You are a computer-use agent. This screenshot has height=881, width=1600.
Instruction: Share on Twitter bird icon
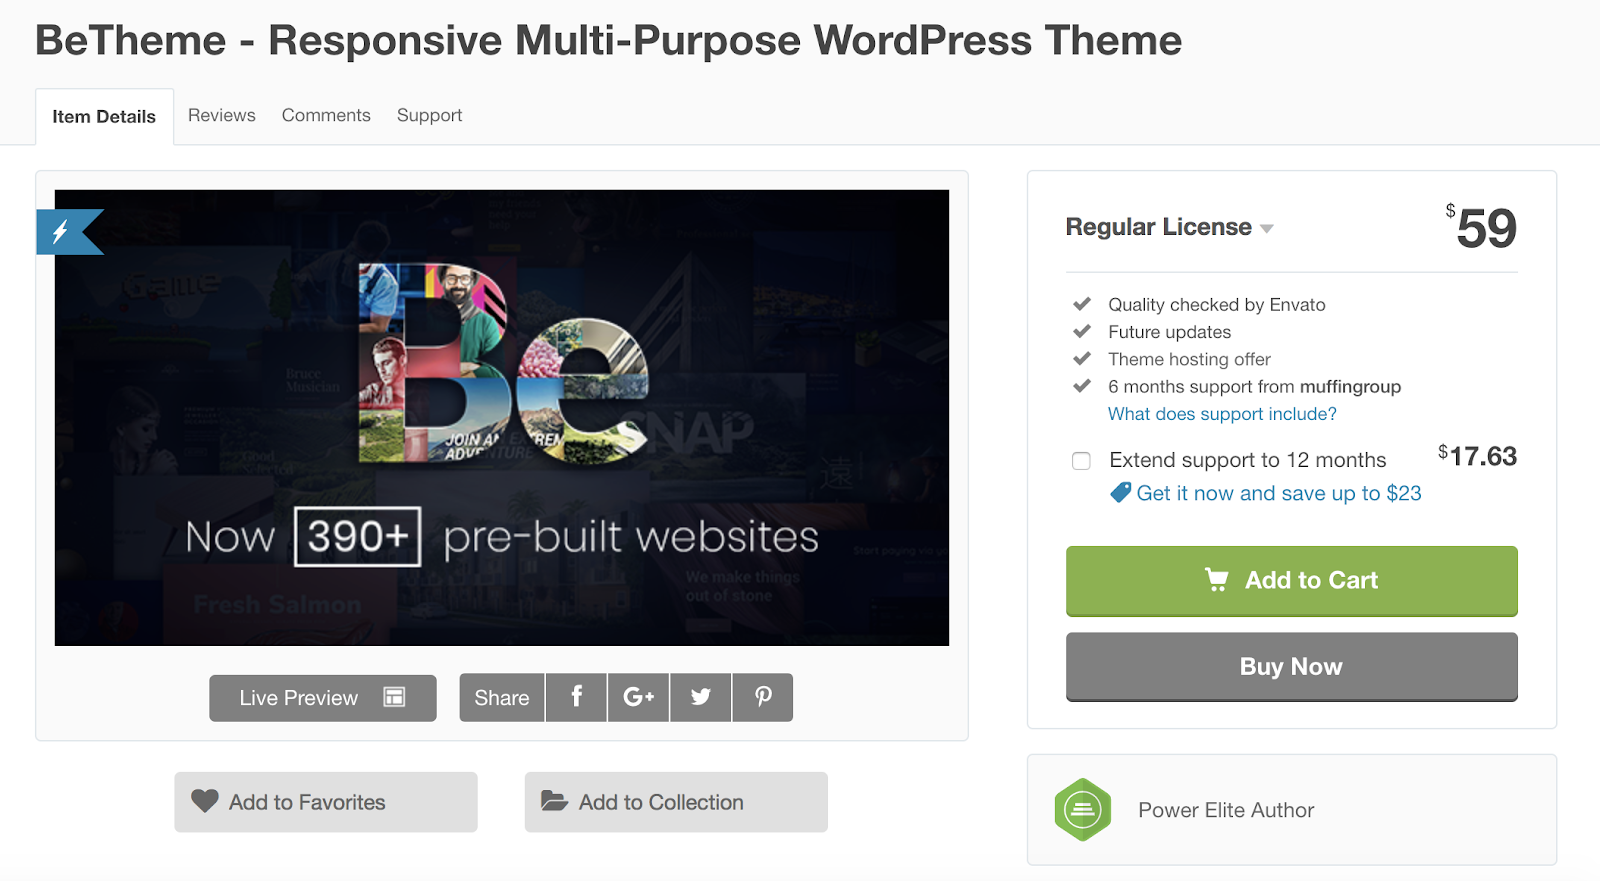point(700,698)
